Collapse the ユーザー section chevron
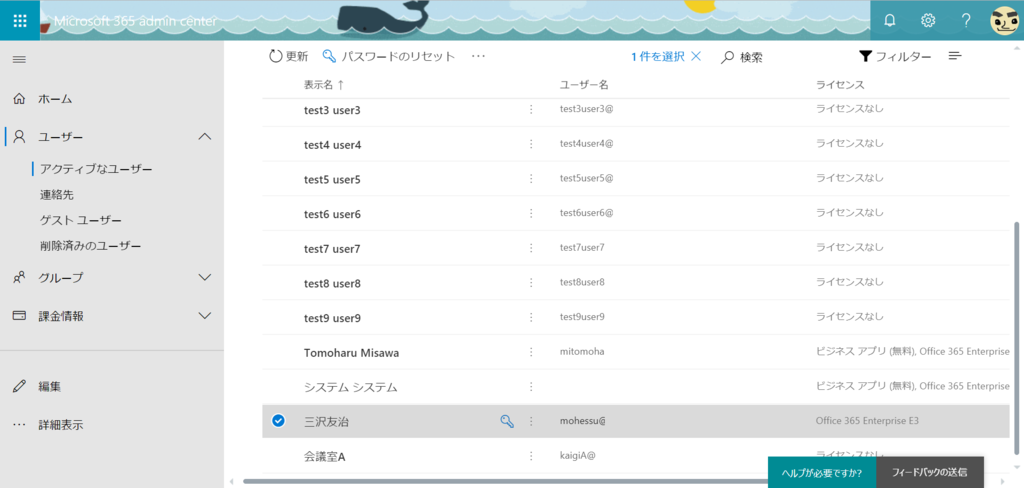This screenshot has width=1024, height=488. click(205, 137)
